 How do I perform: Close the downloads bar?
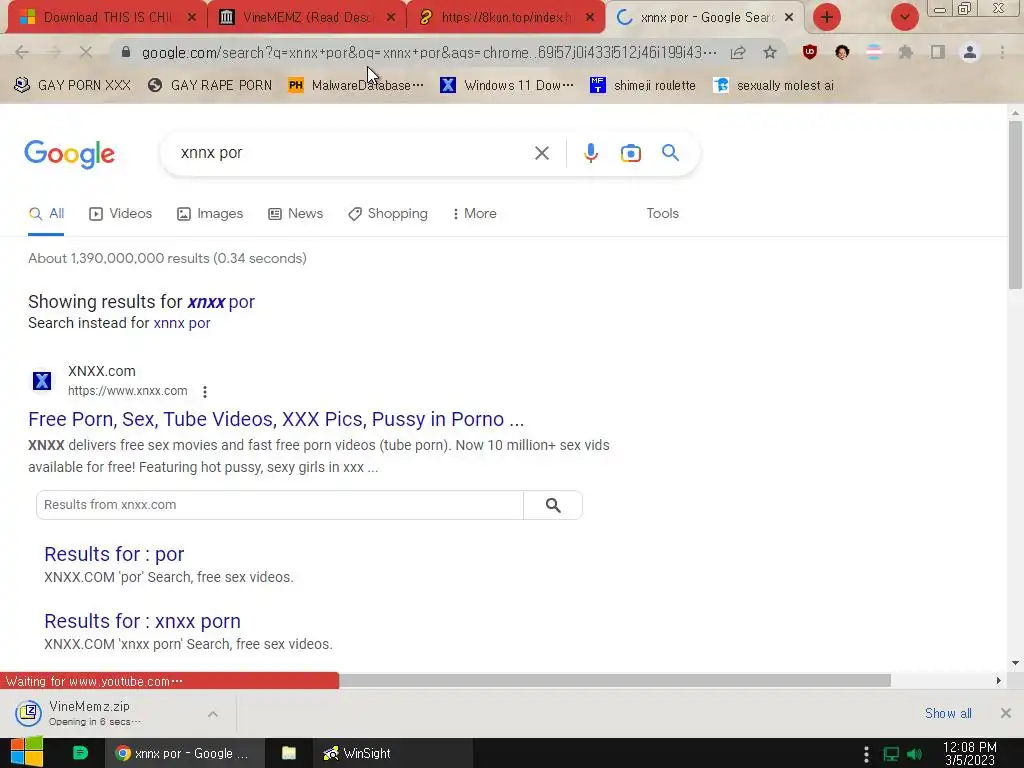pyautogui.click(x=1006, y=713)
